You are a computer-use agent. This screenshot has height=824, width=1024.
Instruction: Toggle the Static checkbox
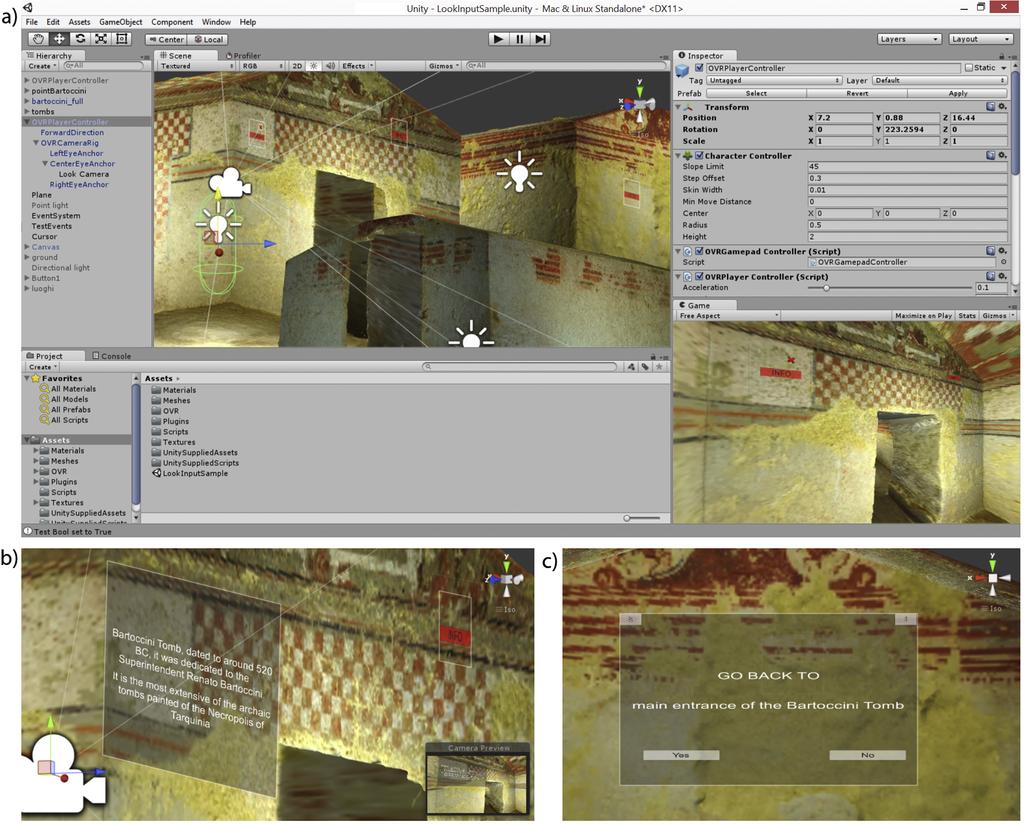tap(968, 68)
